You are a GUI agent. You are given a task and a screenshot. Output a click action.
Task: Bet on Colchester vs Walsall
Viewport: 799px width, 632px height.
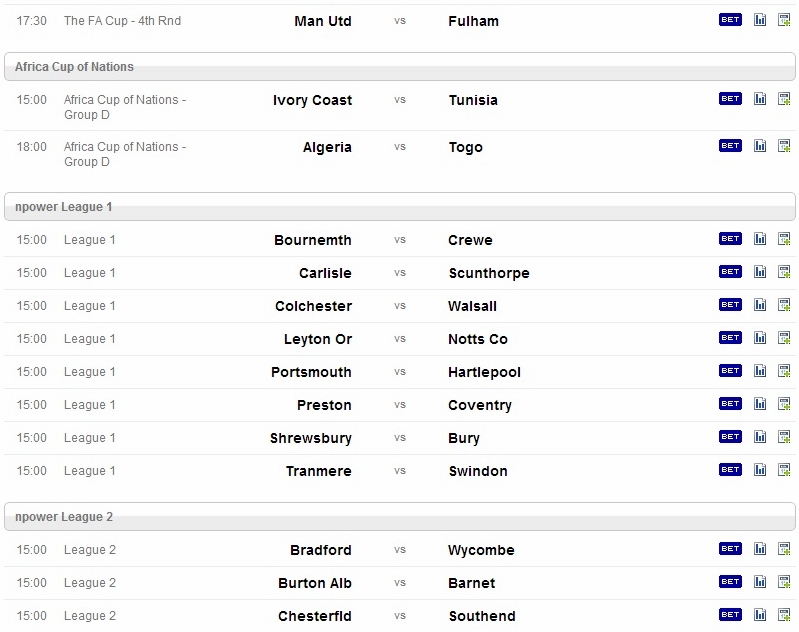(730, 304)
